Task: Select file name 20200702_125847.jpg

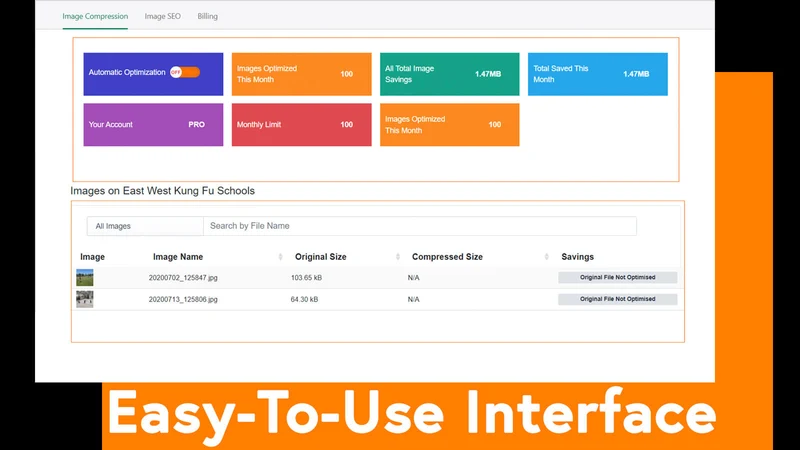Action: [x=183, y=278]
